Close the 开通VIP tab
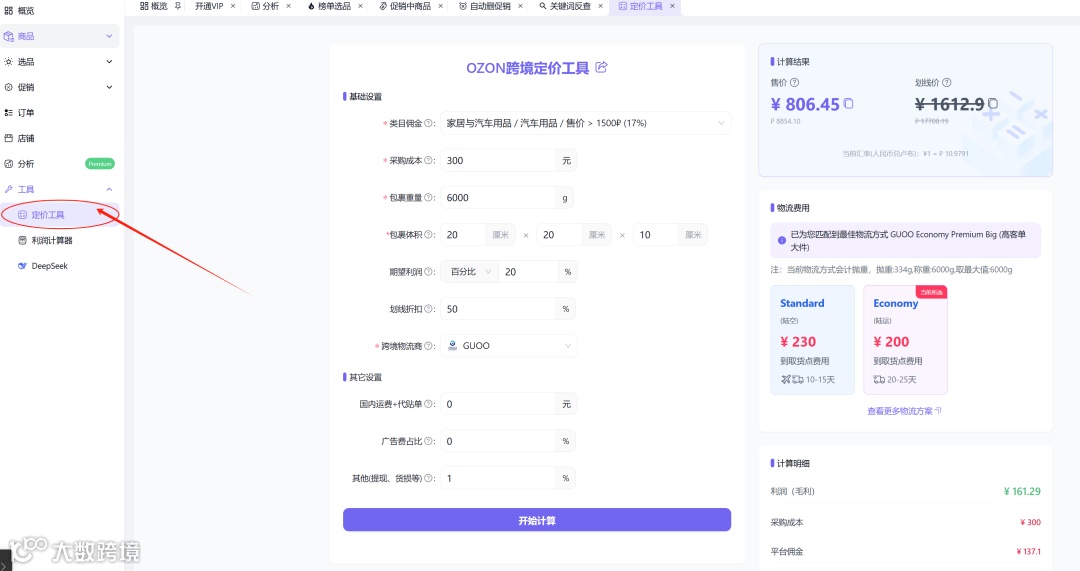The height and width of the screenshot is (571, 1080). click(x=233, y=6)
